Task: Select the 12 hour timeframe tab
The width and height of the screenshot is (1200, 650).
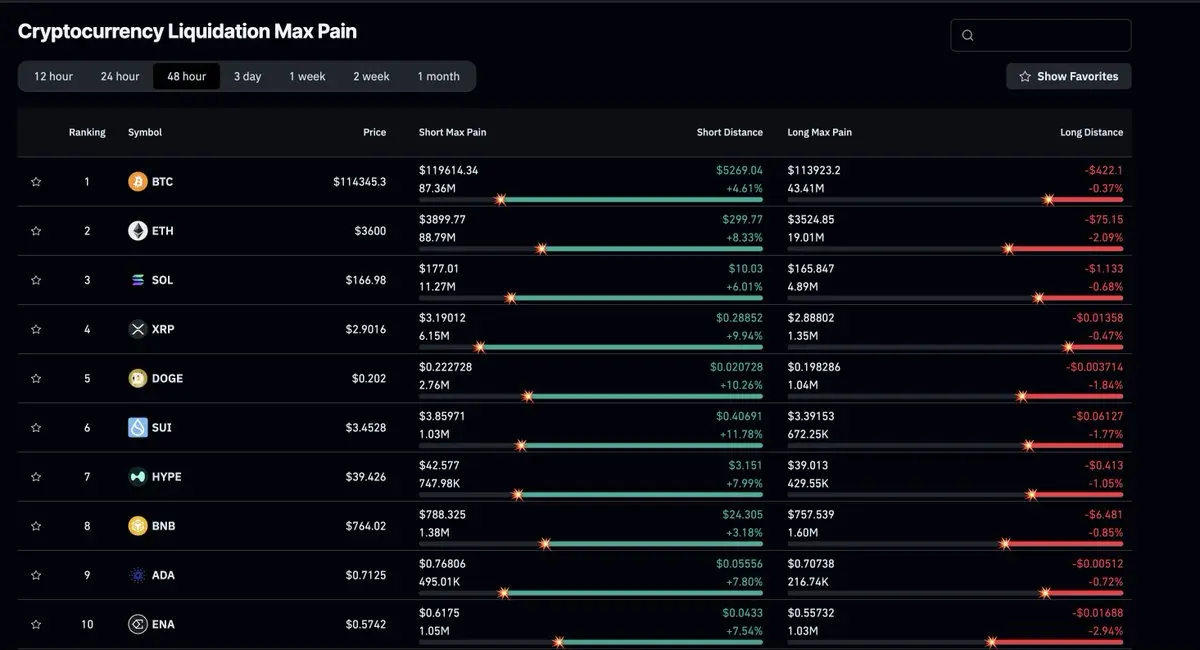Action: point(53,76)
